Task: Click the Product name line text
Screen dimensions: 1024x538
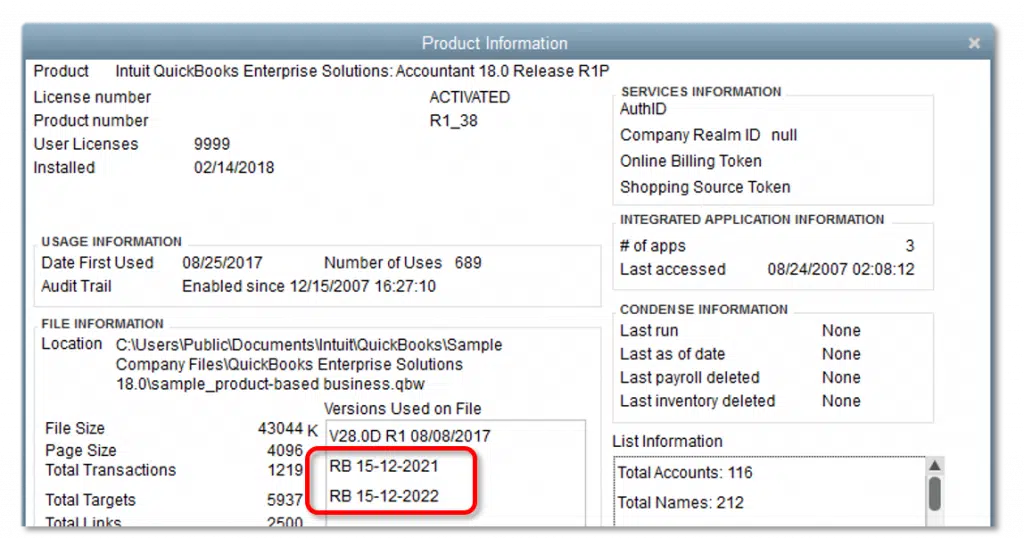Action: click(x=362, y=71)
